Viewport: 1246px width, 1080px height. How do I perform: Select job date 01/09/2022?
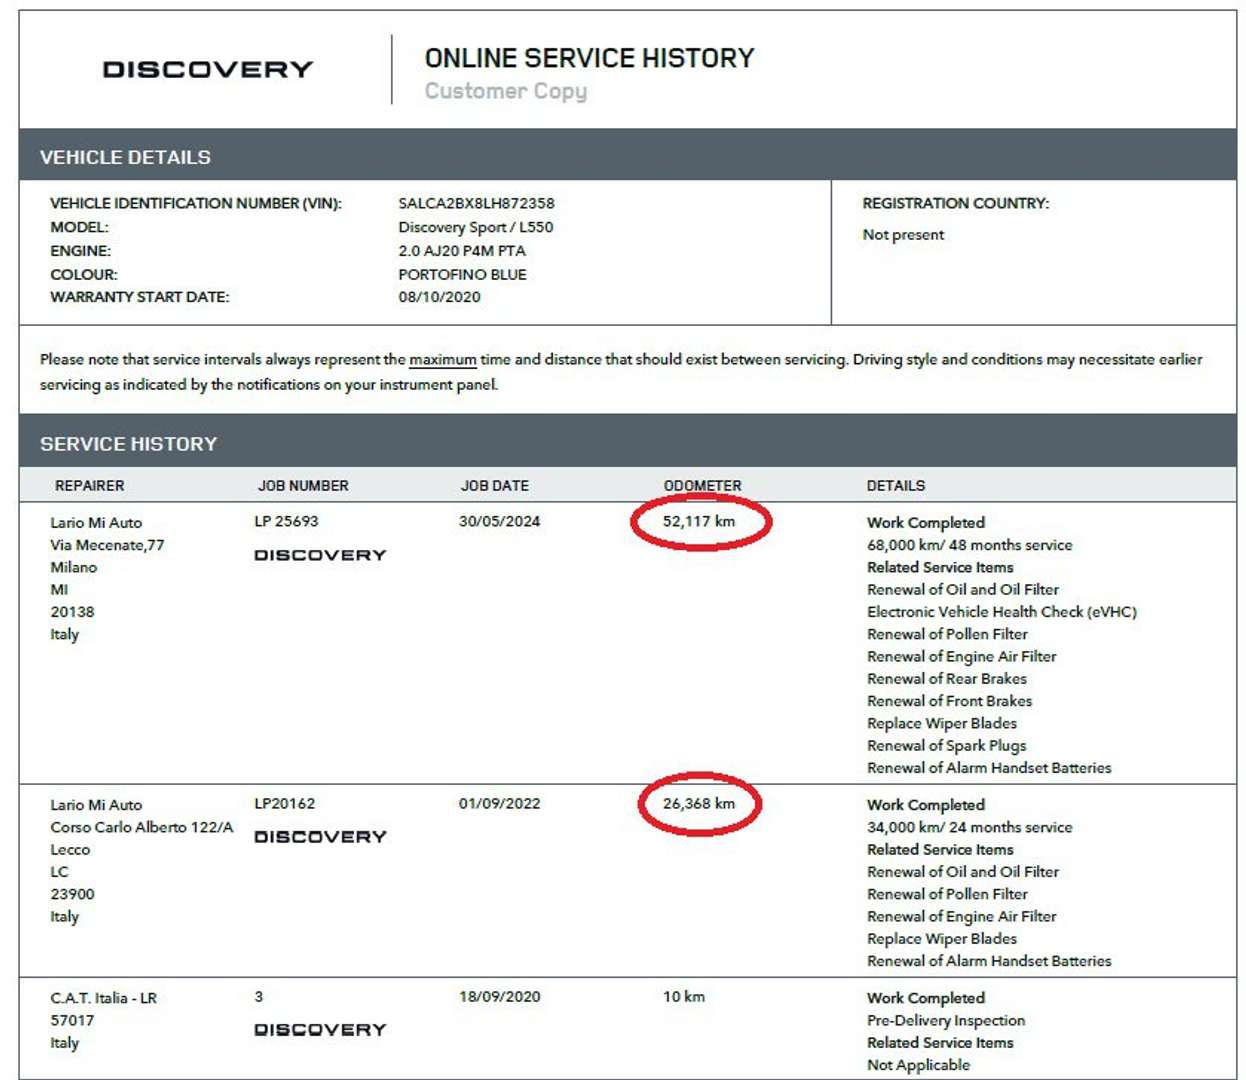tap(499, 803)
